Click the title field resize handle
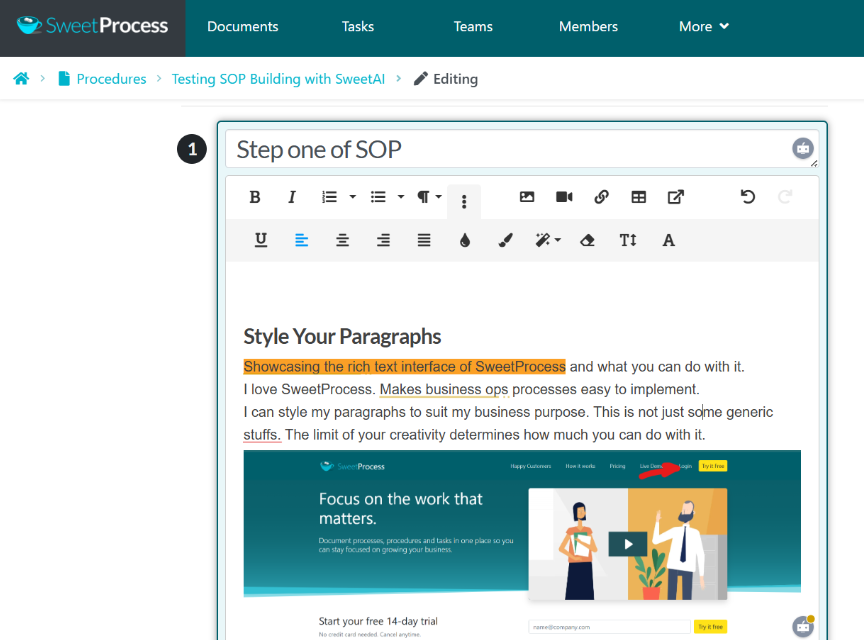The width and height of the screenshot is (864, 640). point(814,163)
